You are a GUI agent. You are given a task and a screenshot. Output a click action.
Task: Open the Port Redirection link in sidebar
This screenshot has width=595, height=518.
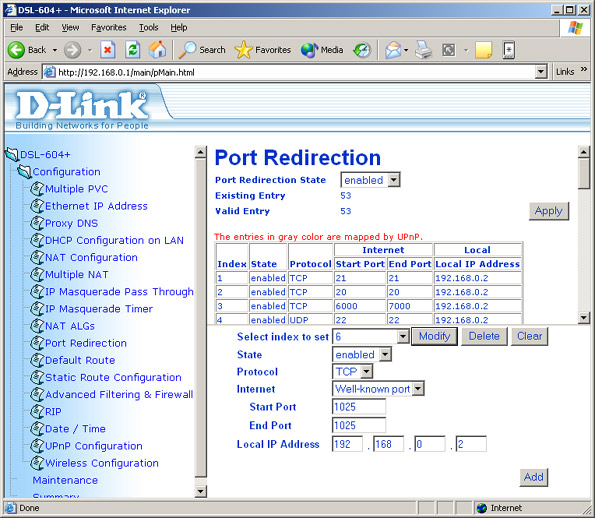[86, 343]
